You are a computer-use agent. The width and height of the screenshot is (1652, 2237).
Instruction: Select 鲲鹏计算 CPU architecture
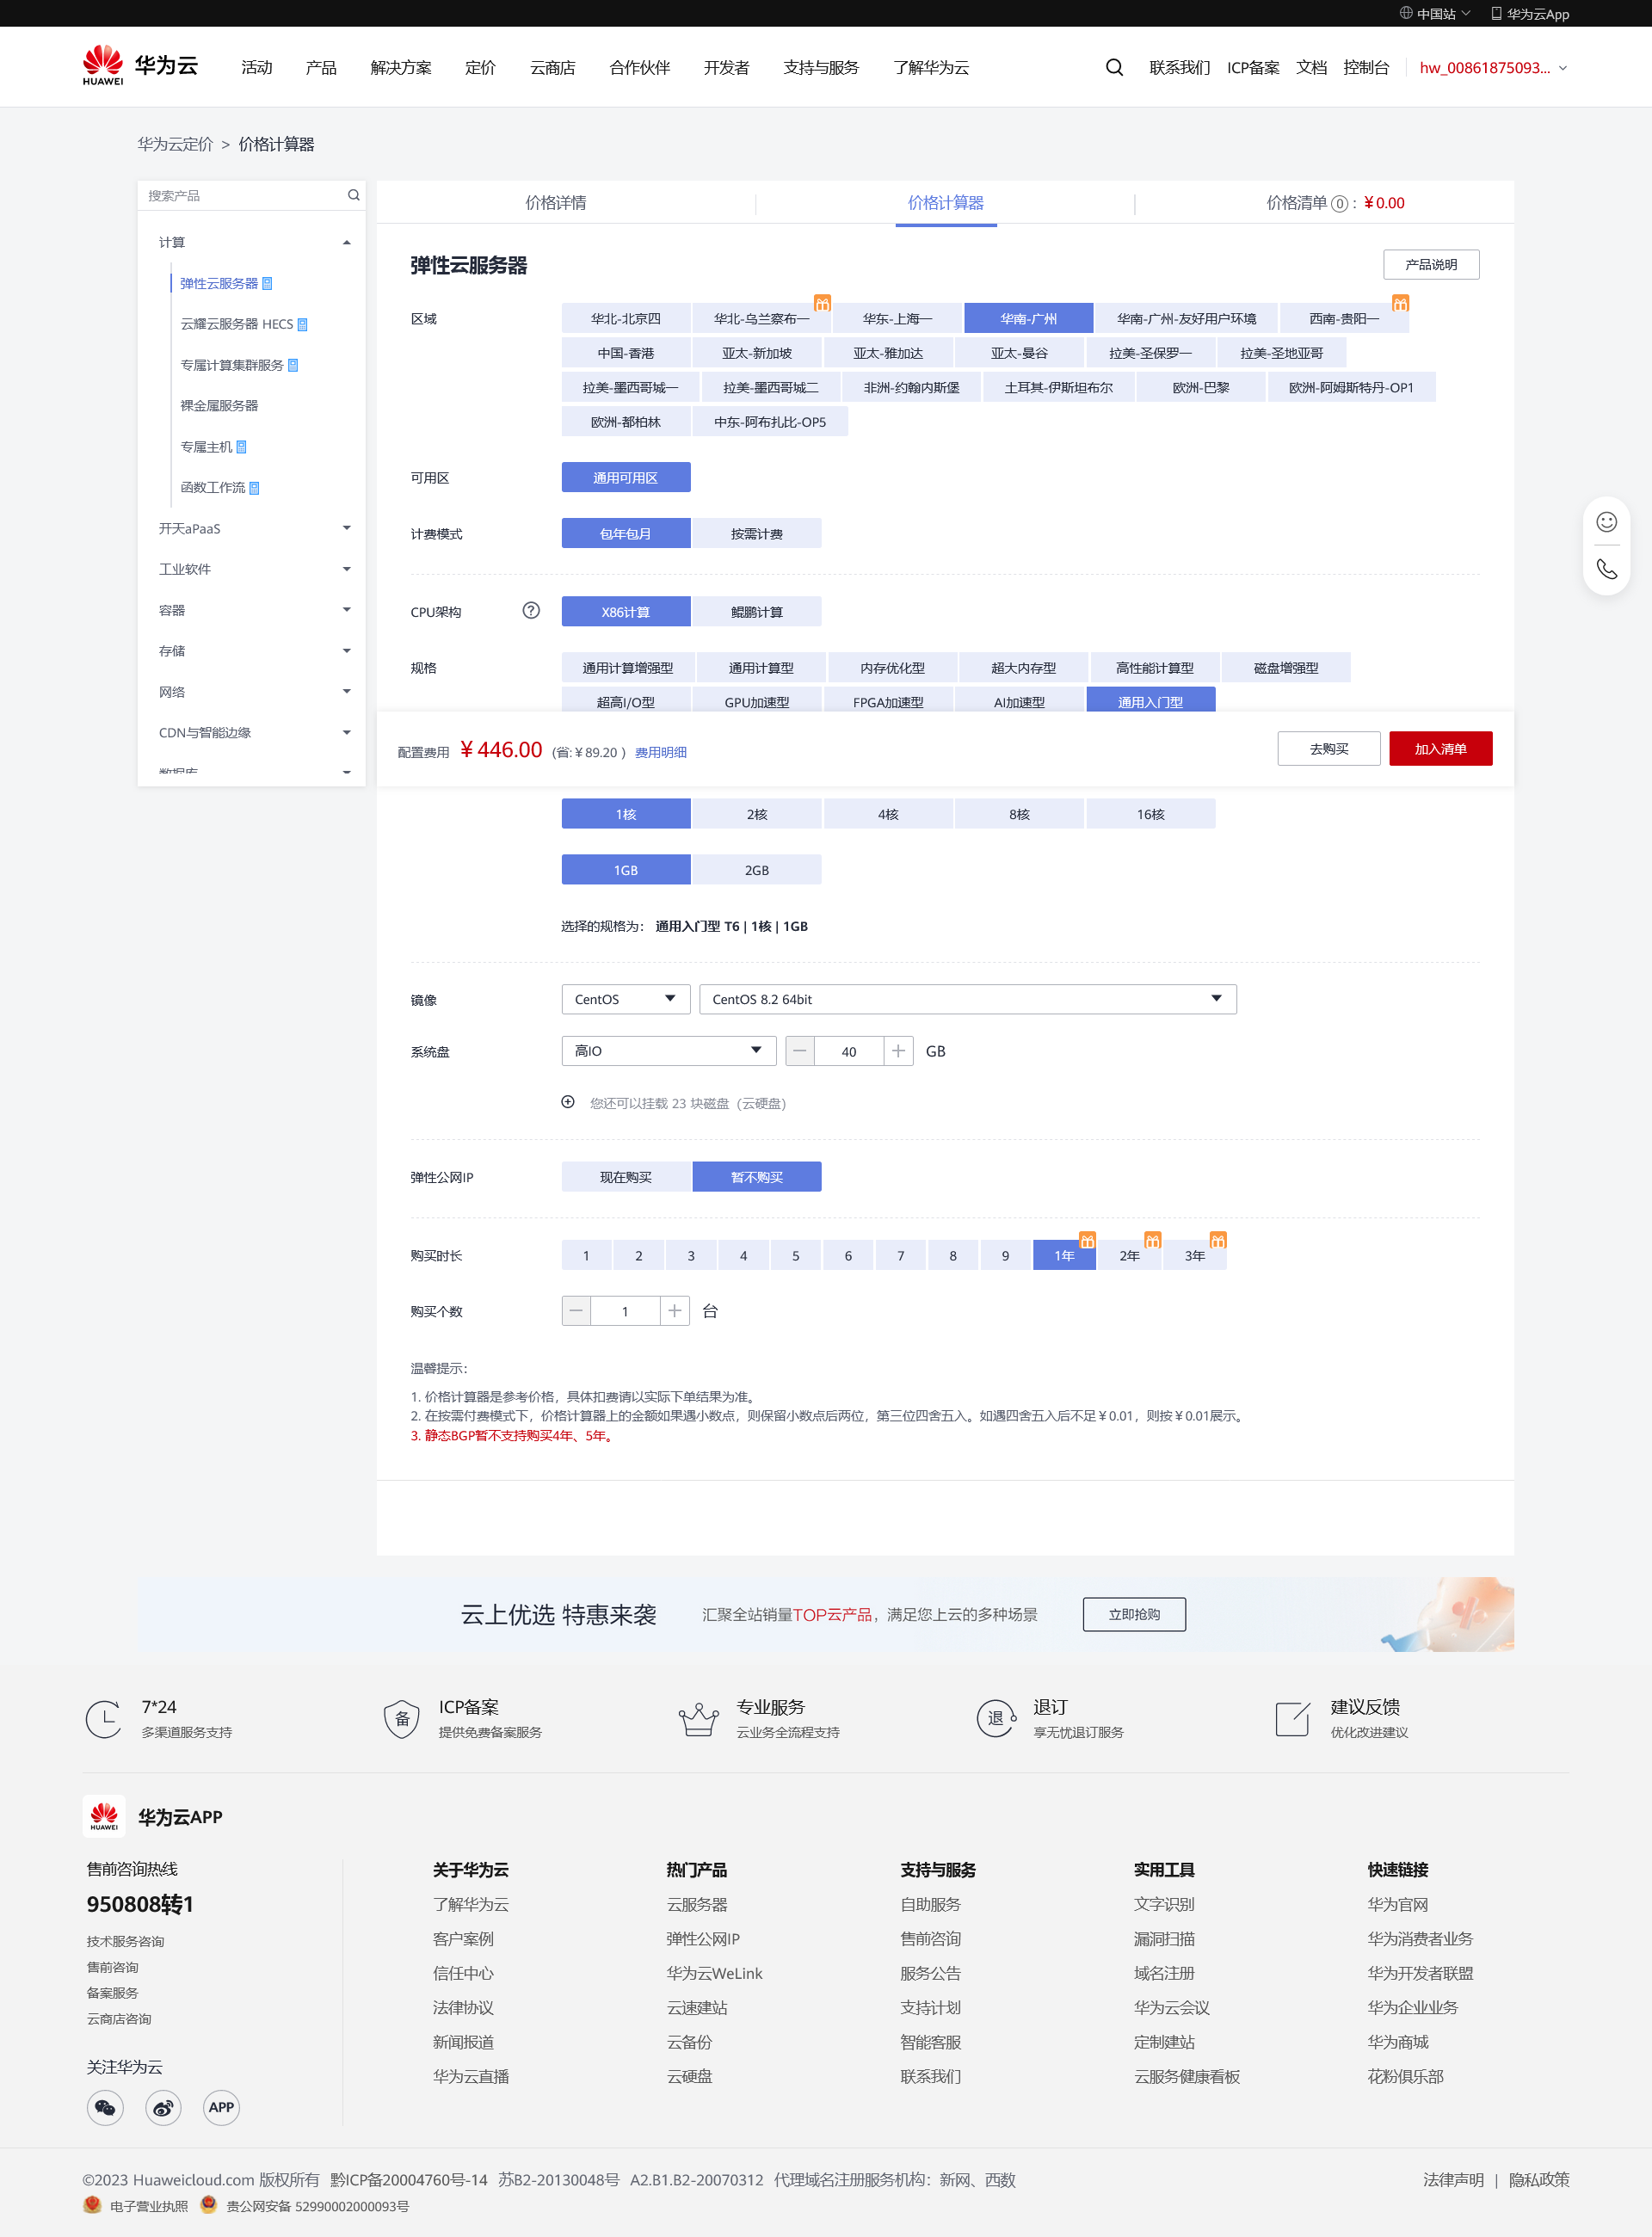[757, 611]
